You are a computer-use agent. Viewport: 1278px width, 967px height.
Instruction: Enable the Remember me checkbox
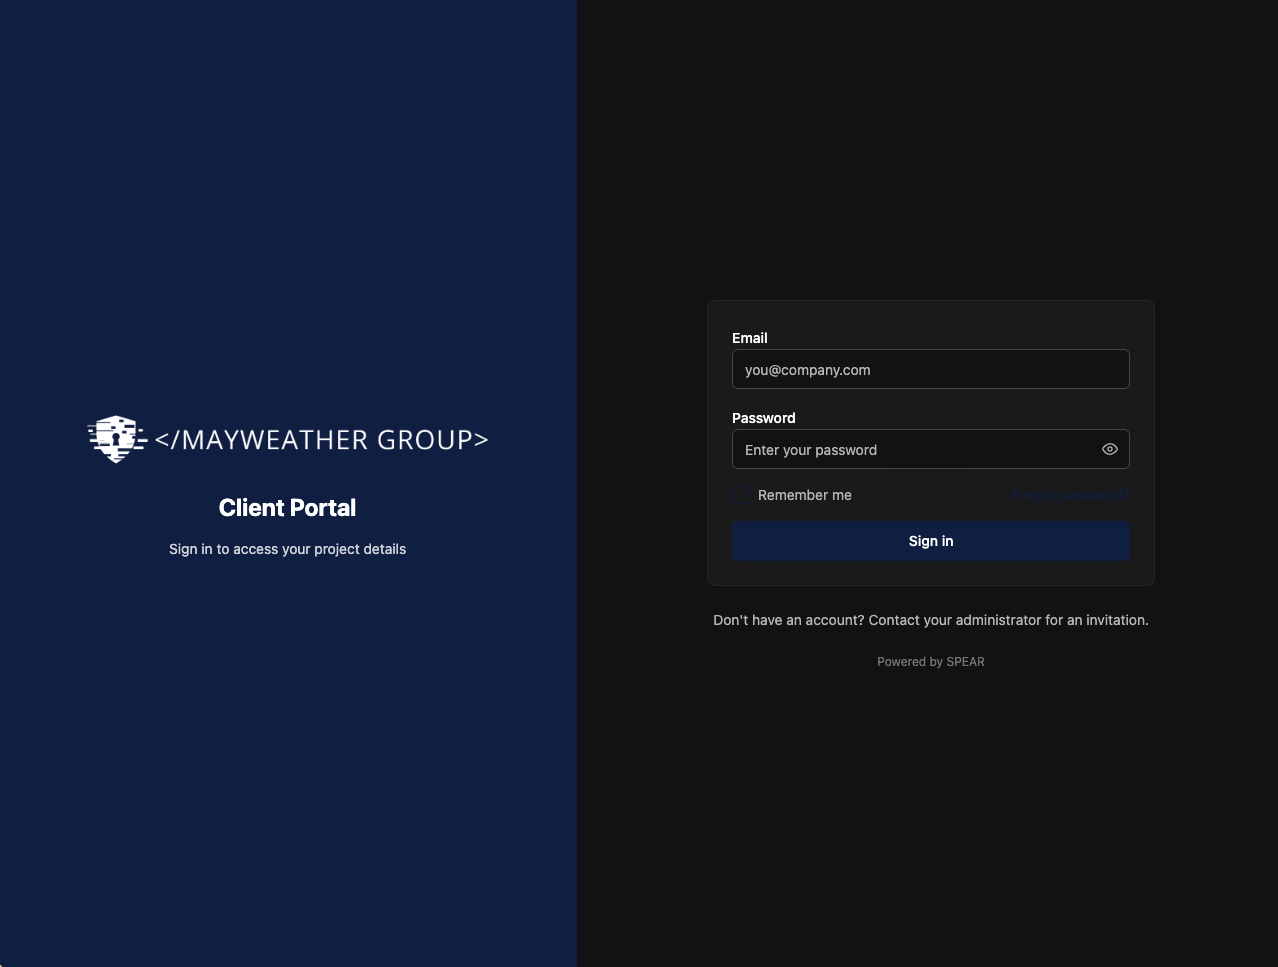coord(740,494)
